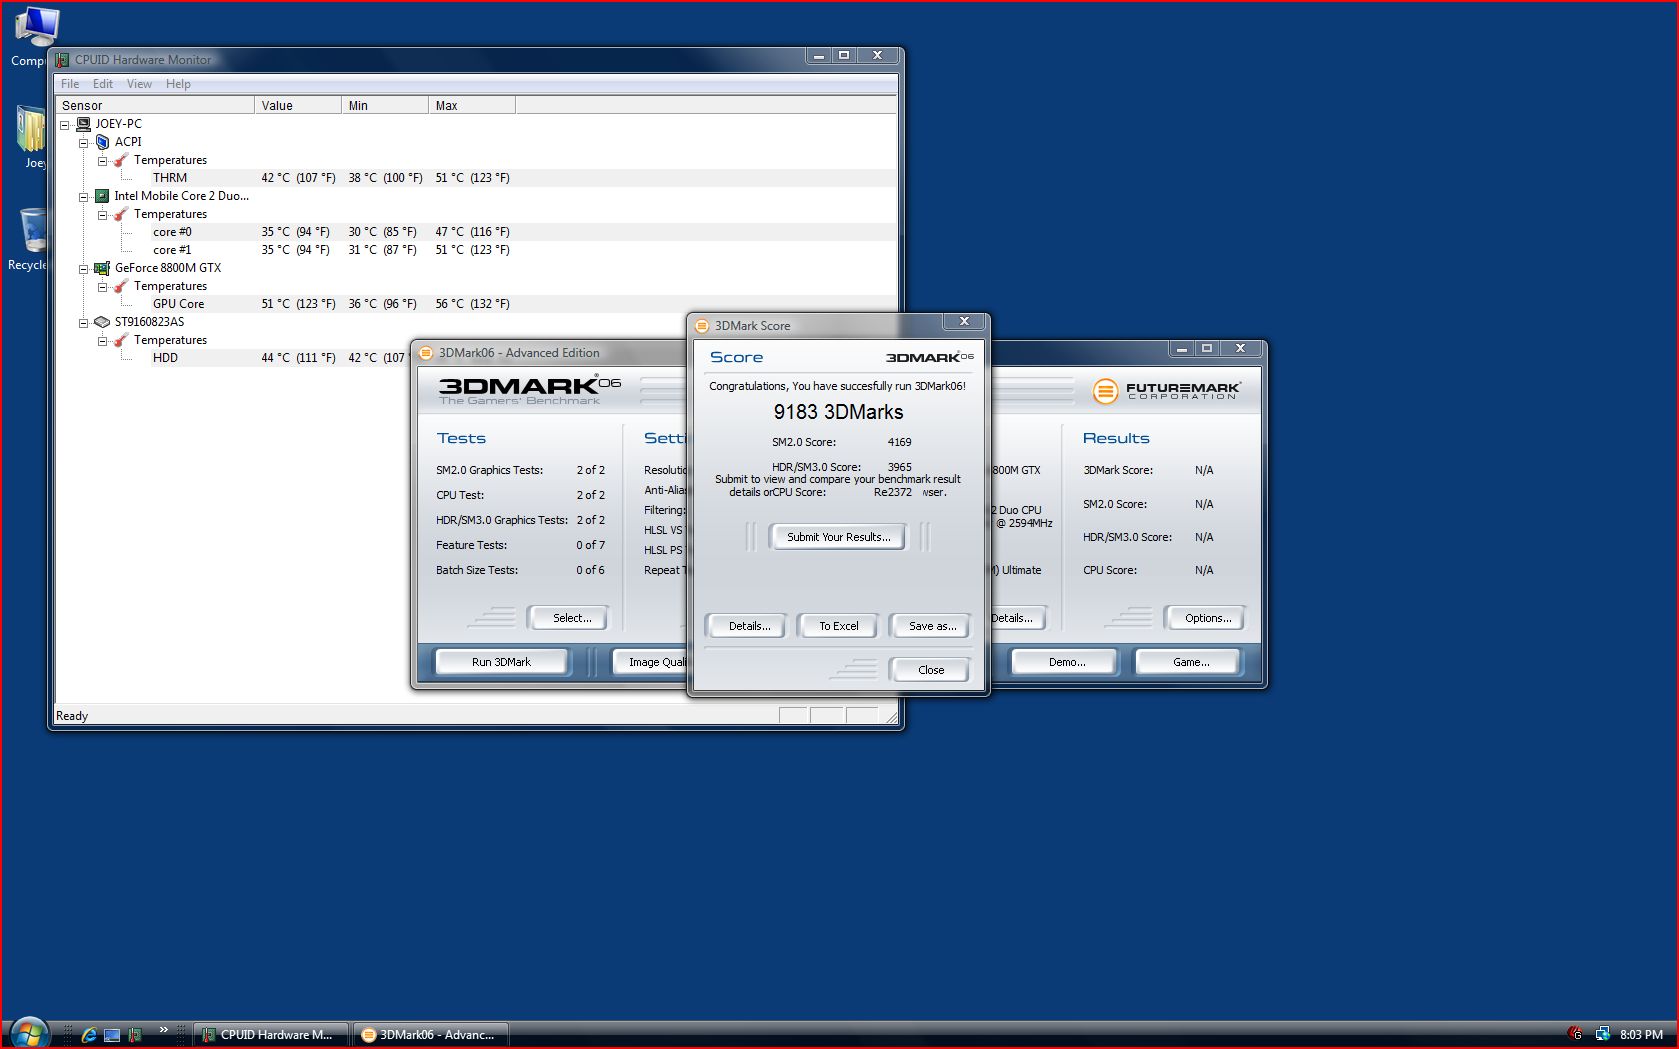Image resolution: width=1679 pixels, height=1049 pixels.
Task: Click the Max column header
Action: pos(472,105)
